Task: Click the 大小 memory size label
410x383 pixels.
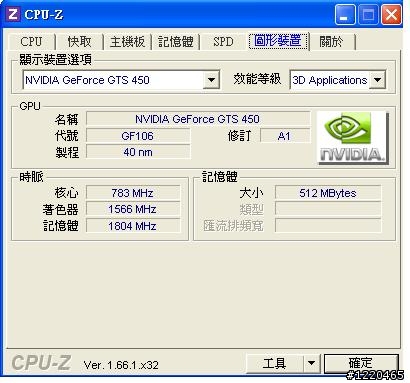Action: (252, 193)
